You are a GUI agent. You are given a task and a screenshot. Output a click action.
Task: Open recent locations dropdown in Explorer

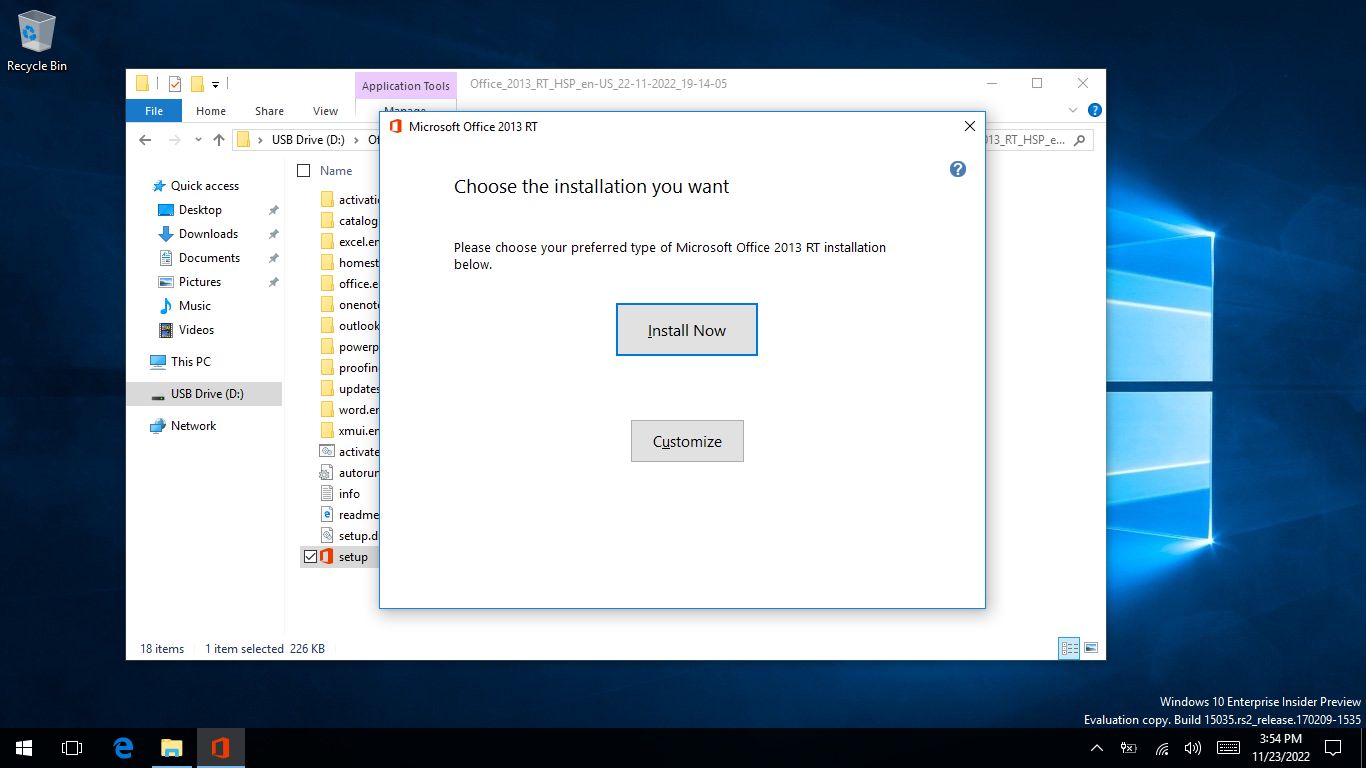(x=198, y=140)
